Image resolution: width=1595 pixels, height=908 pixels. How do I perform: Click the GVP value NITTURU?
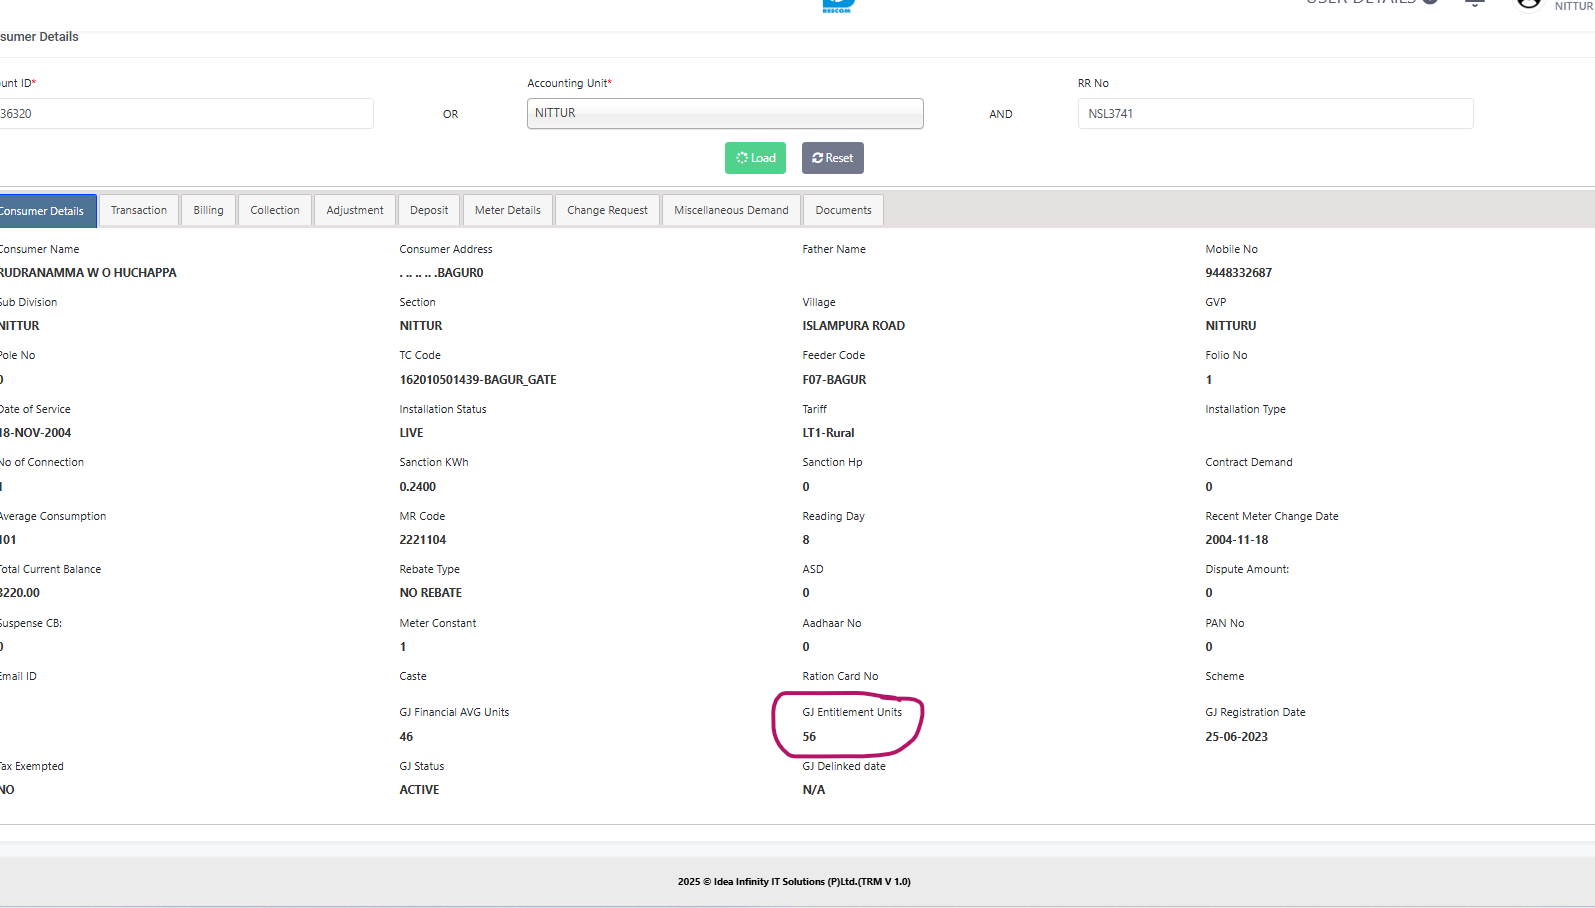1231,326
